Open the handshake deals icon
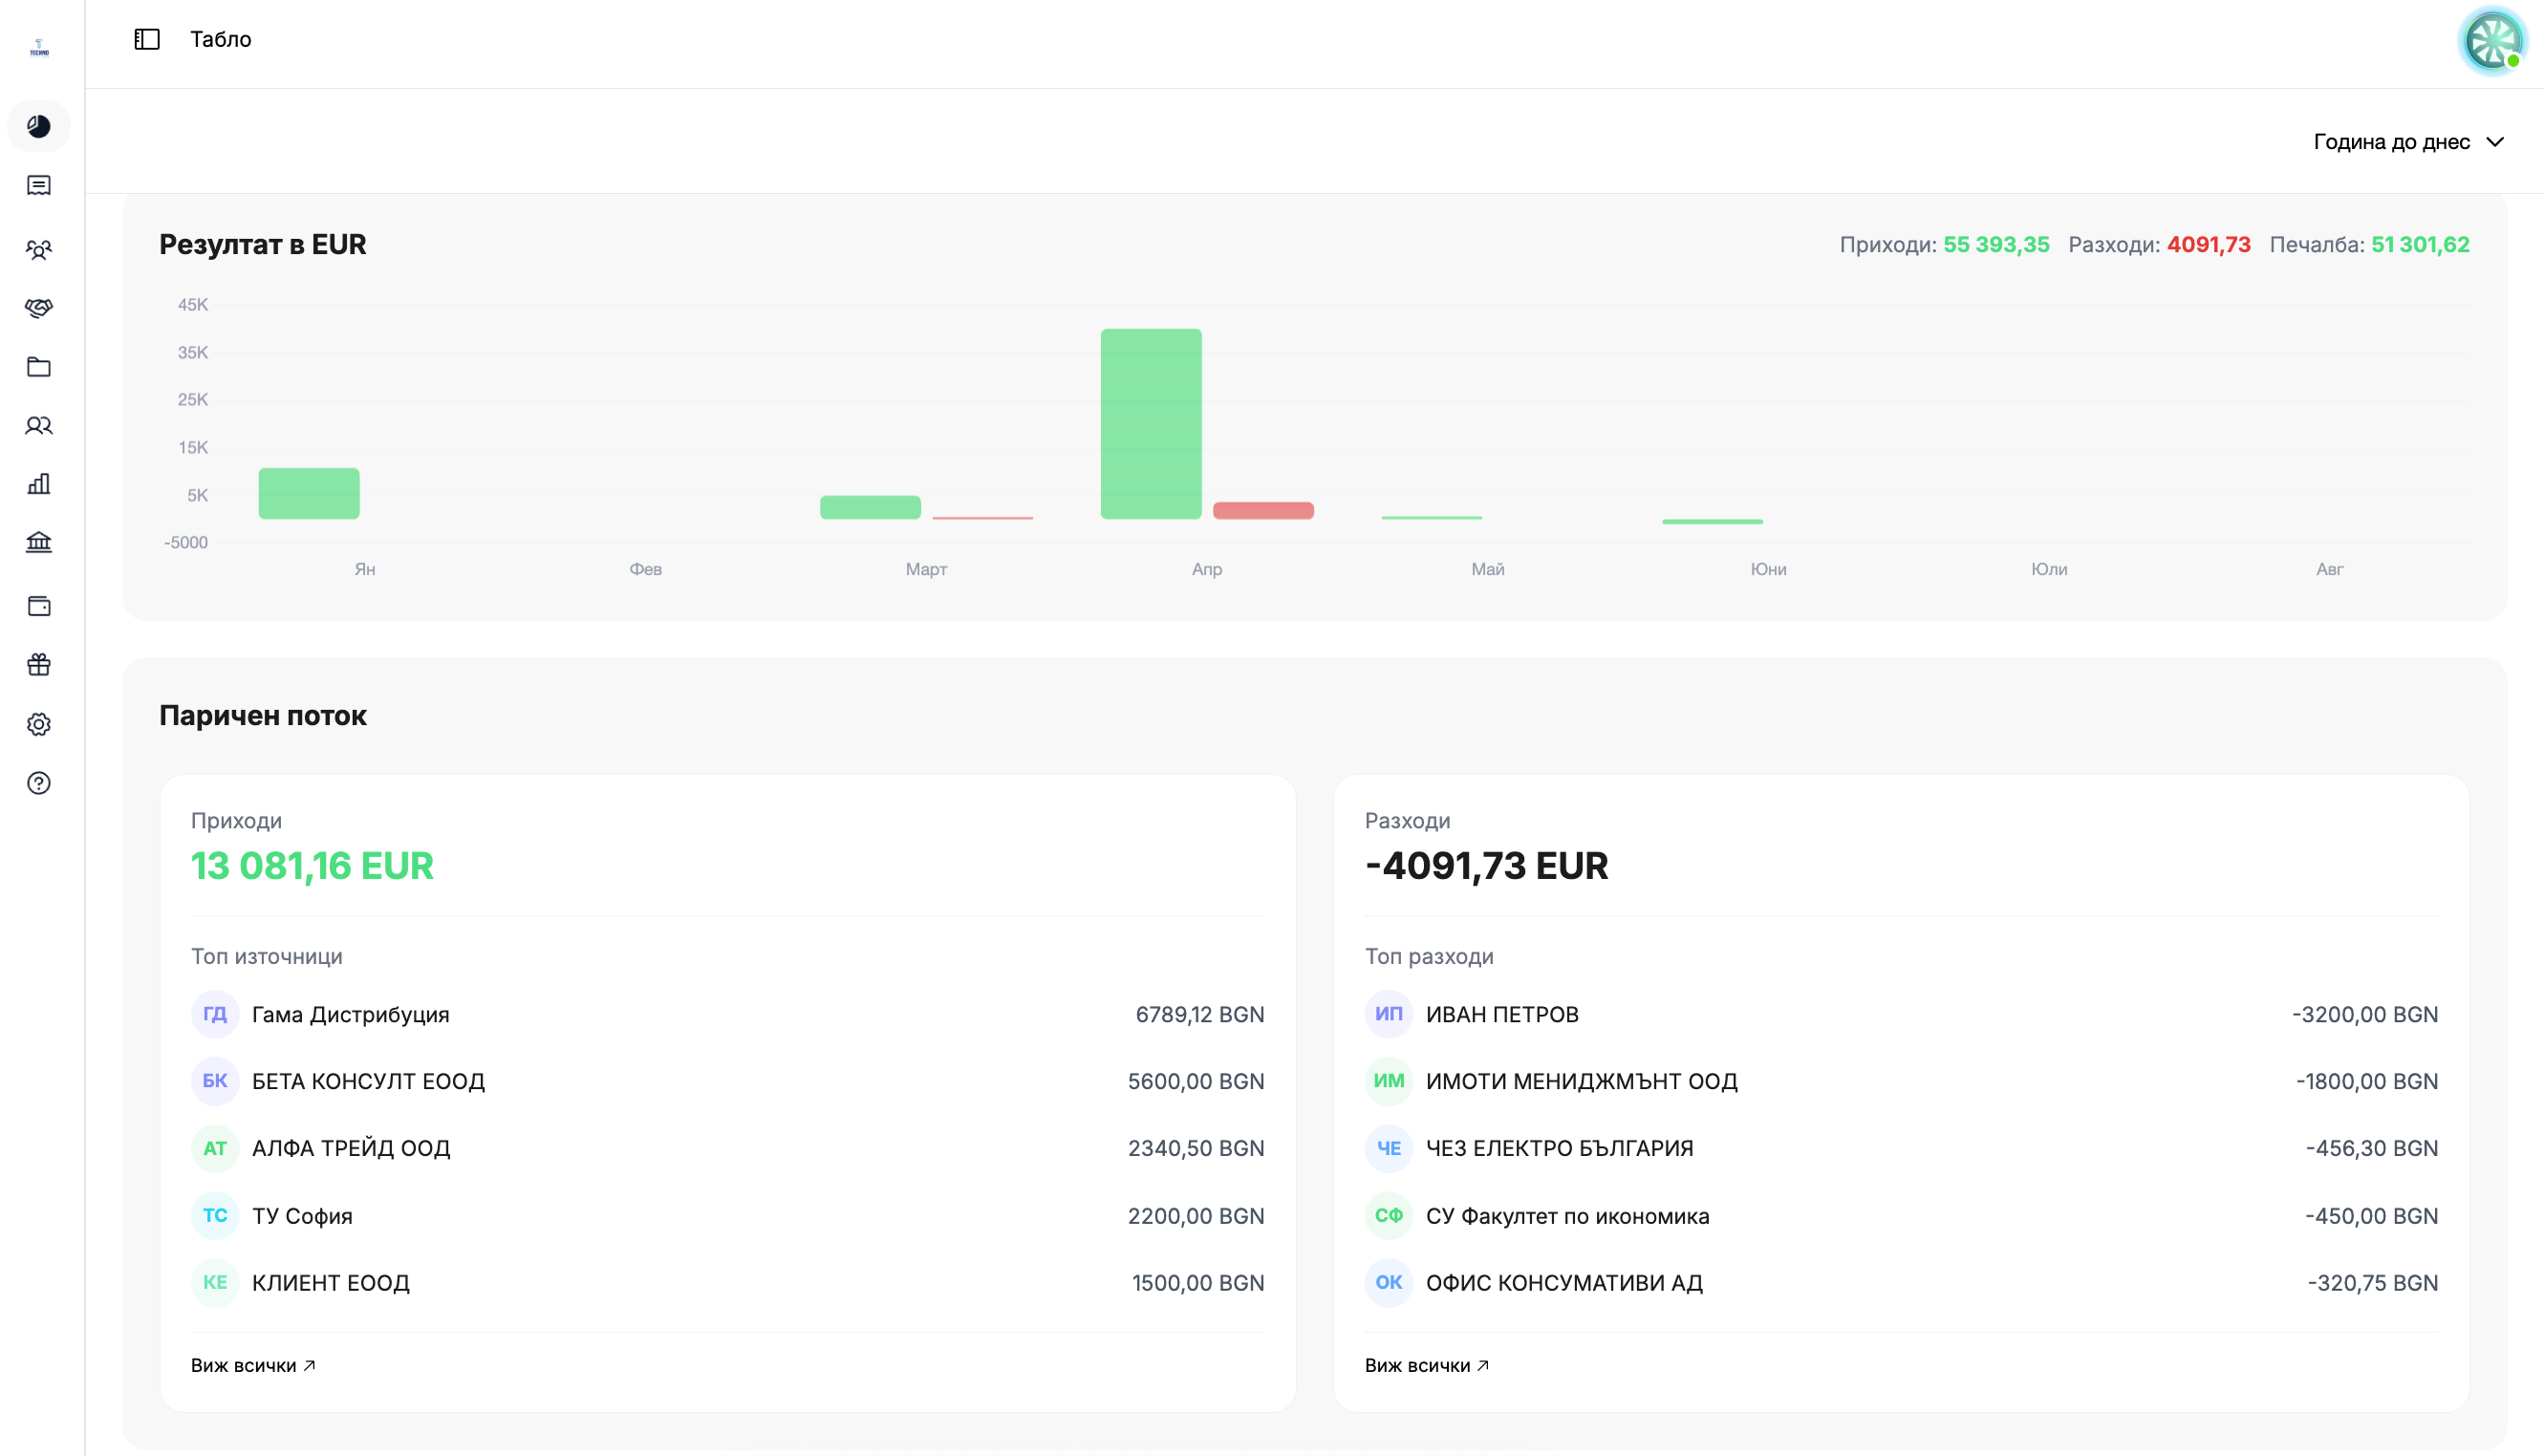Screen dimensions: 2544x1456 [x=39, y=308]
